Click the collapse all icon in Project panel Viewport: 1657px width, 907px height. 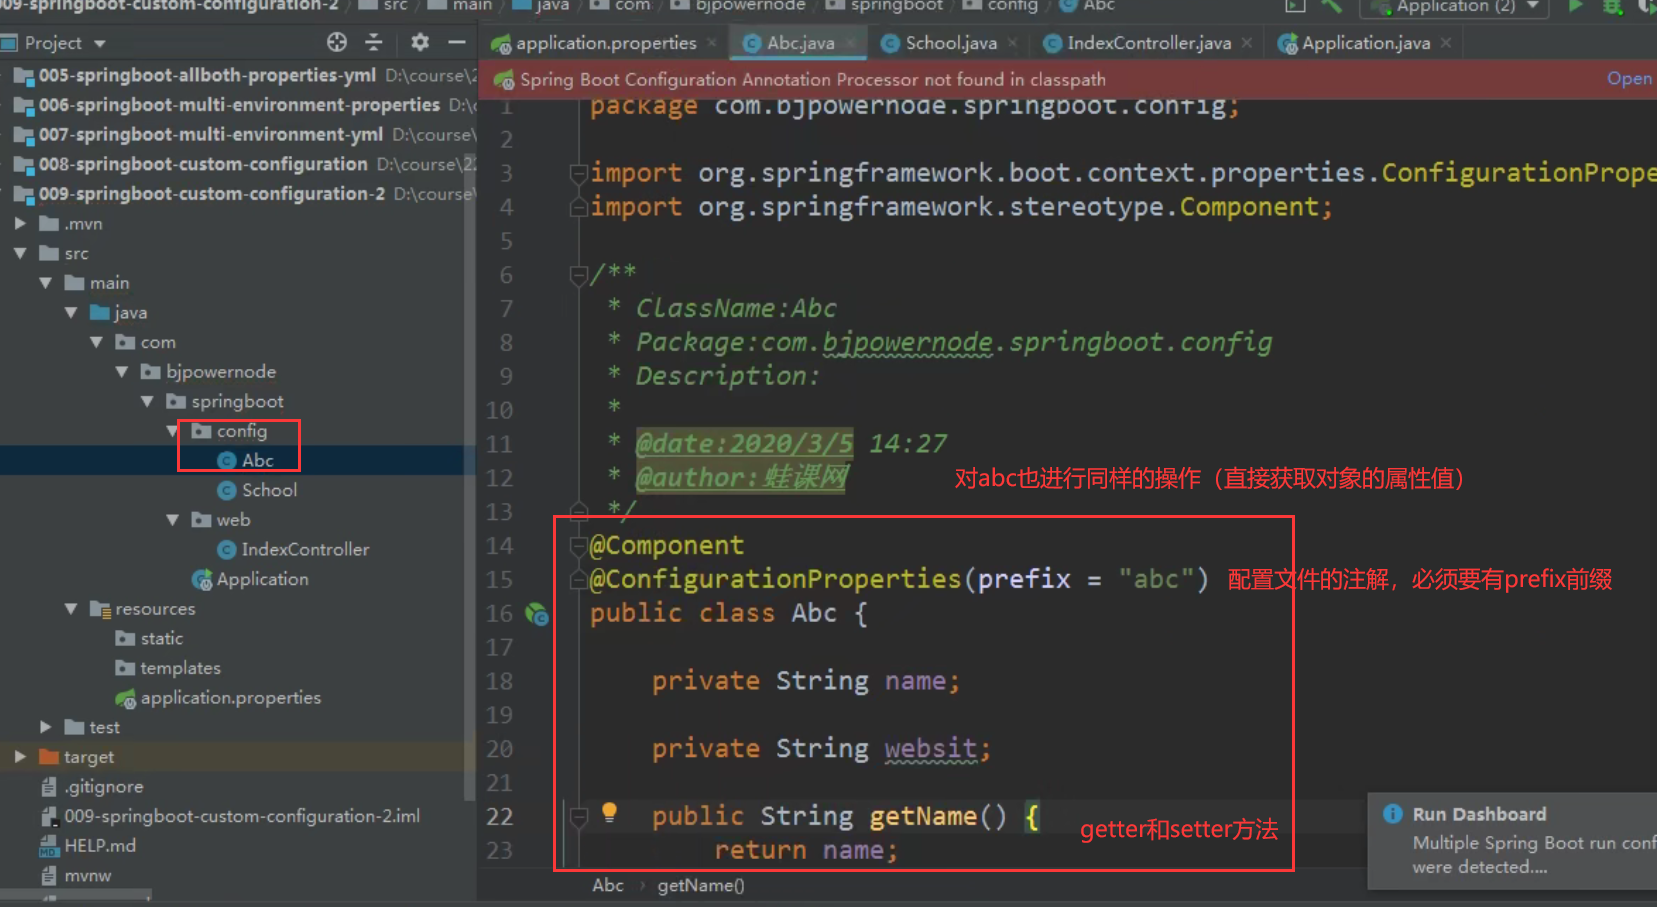point(374,42)
